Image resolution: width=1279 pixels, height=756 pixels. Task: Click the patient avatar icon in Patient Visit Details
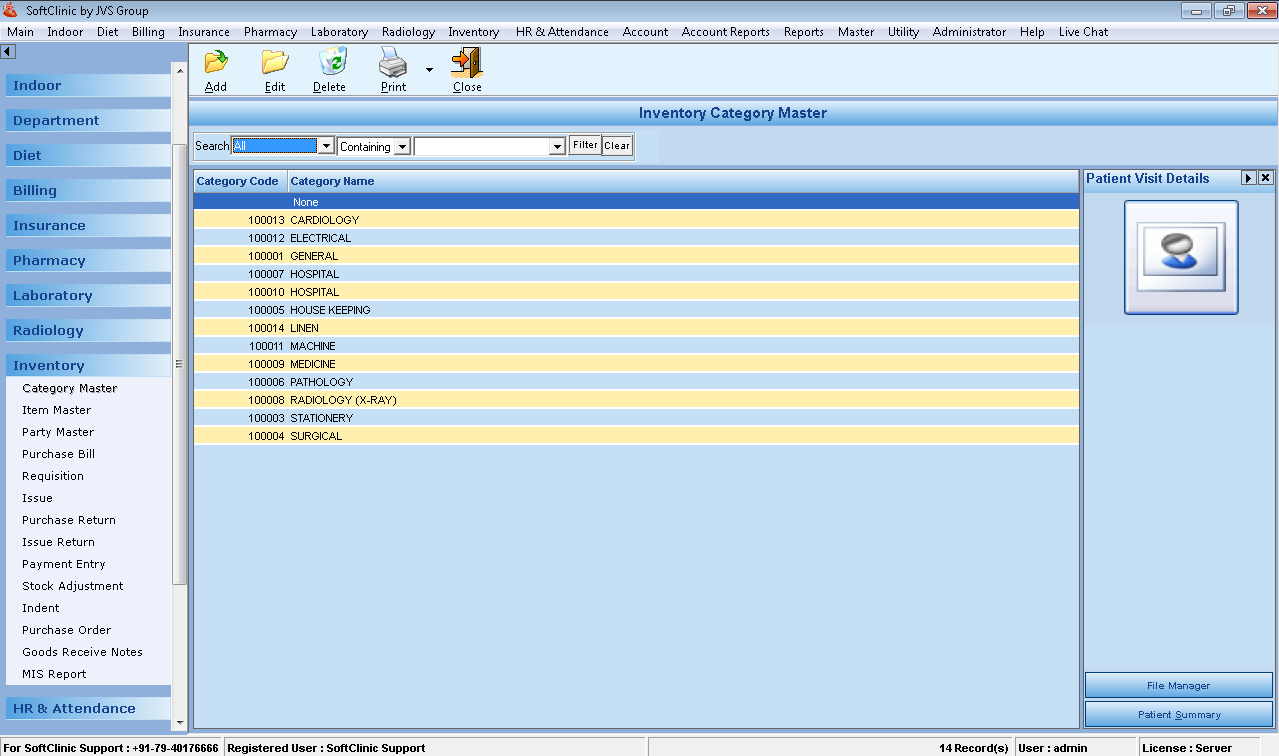[1181, 256]
